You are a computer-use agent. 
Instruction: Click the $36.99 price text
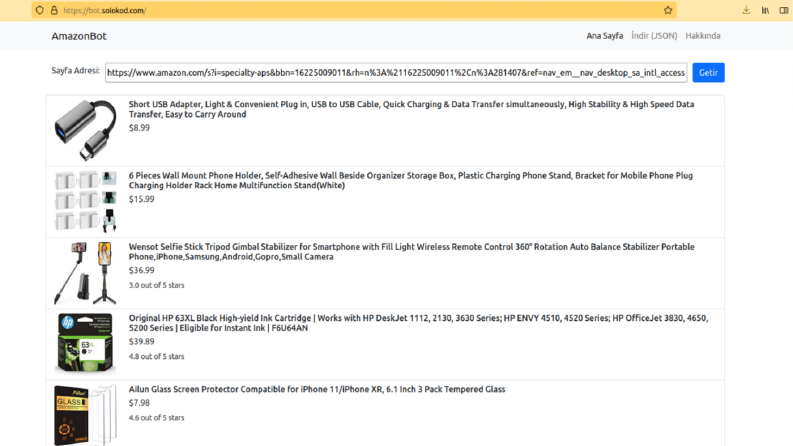(141, 271)
